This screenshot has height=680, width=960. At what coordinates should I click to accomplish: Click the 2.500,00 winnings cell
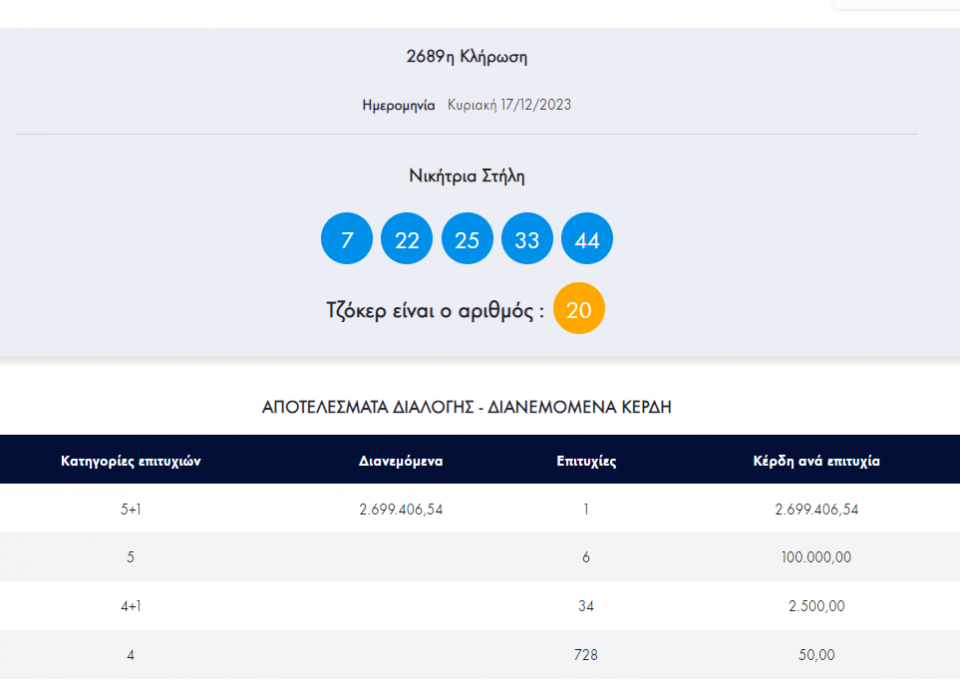click(x=816, y=606)
